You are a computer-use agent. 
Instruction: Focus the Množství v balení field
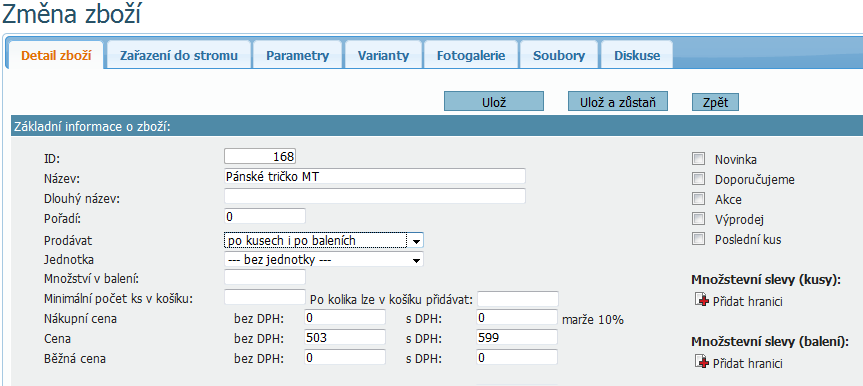(265, 277)
